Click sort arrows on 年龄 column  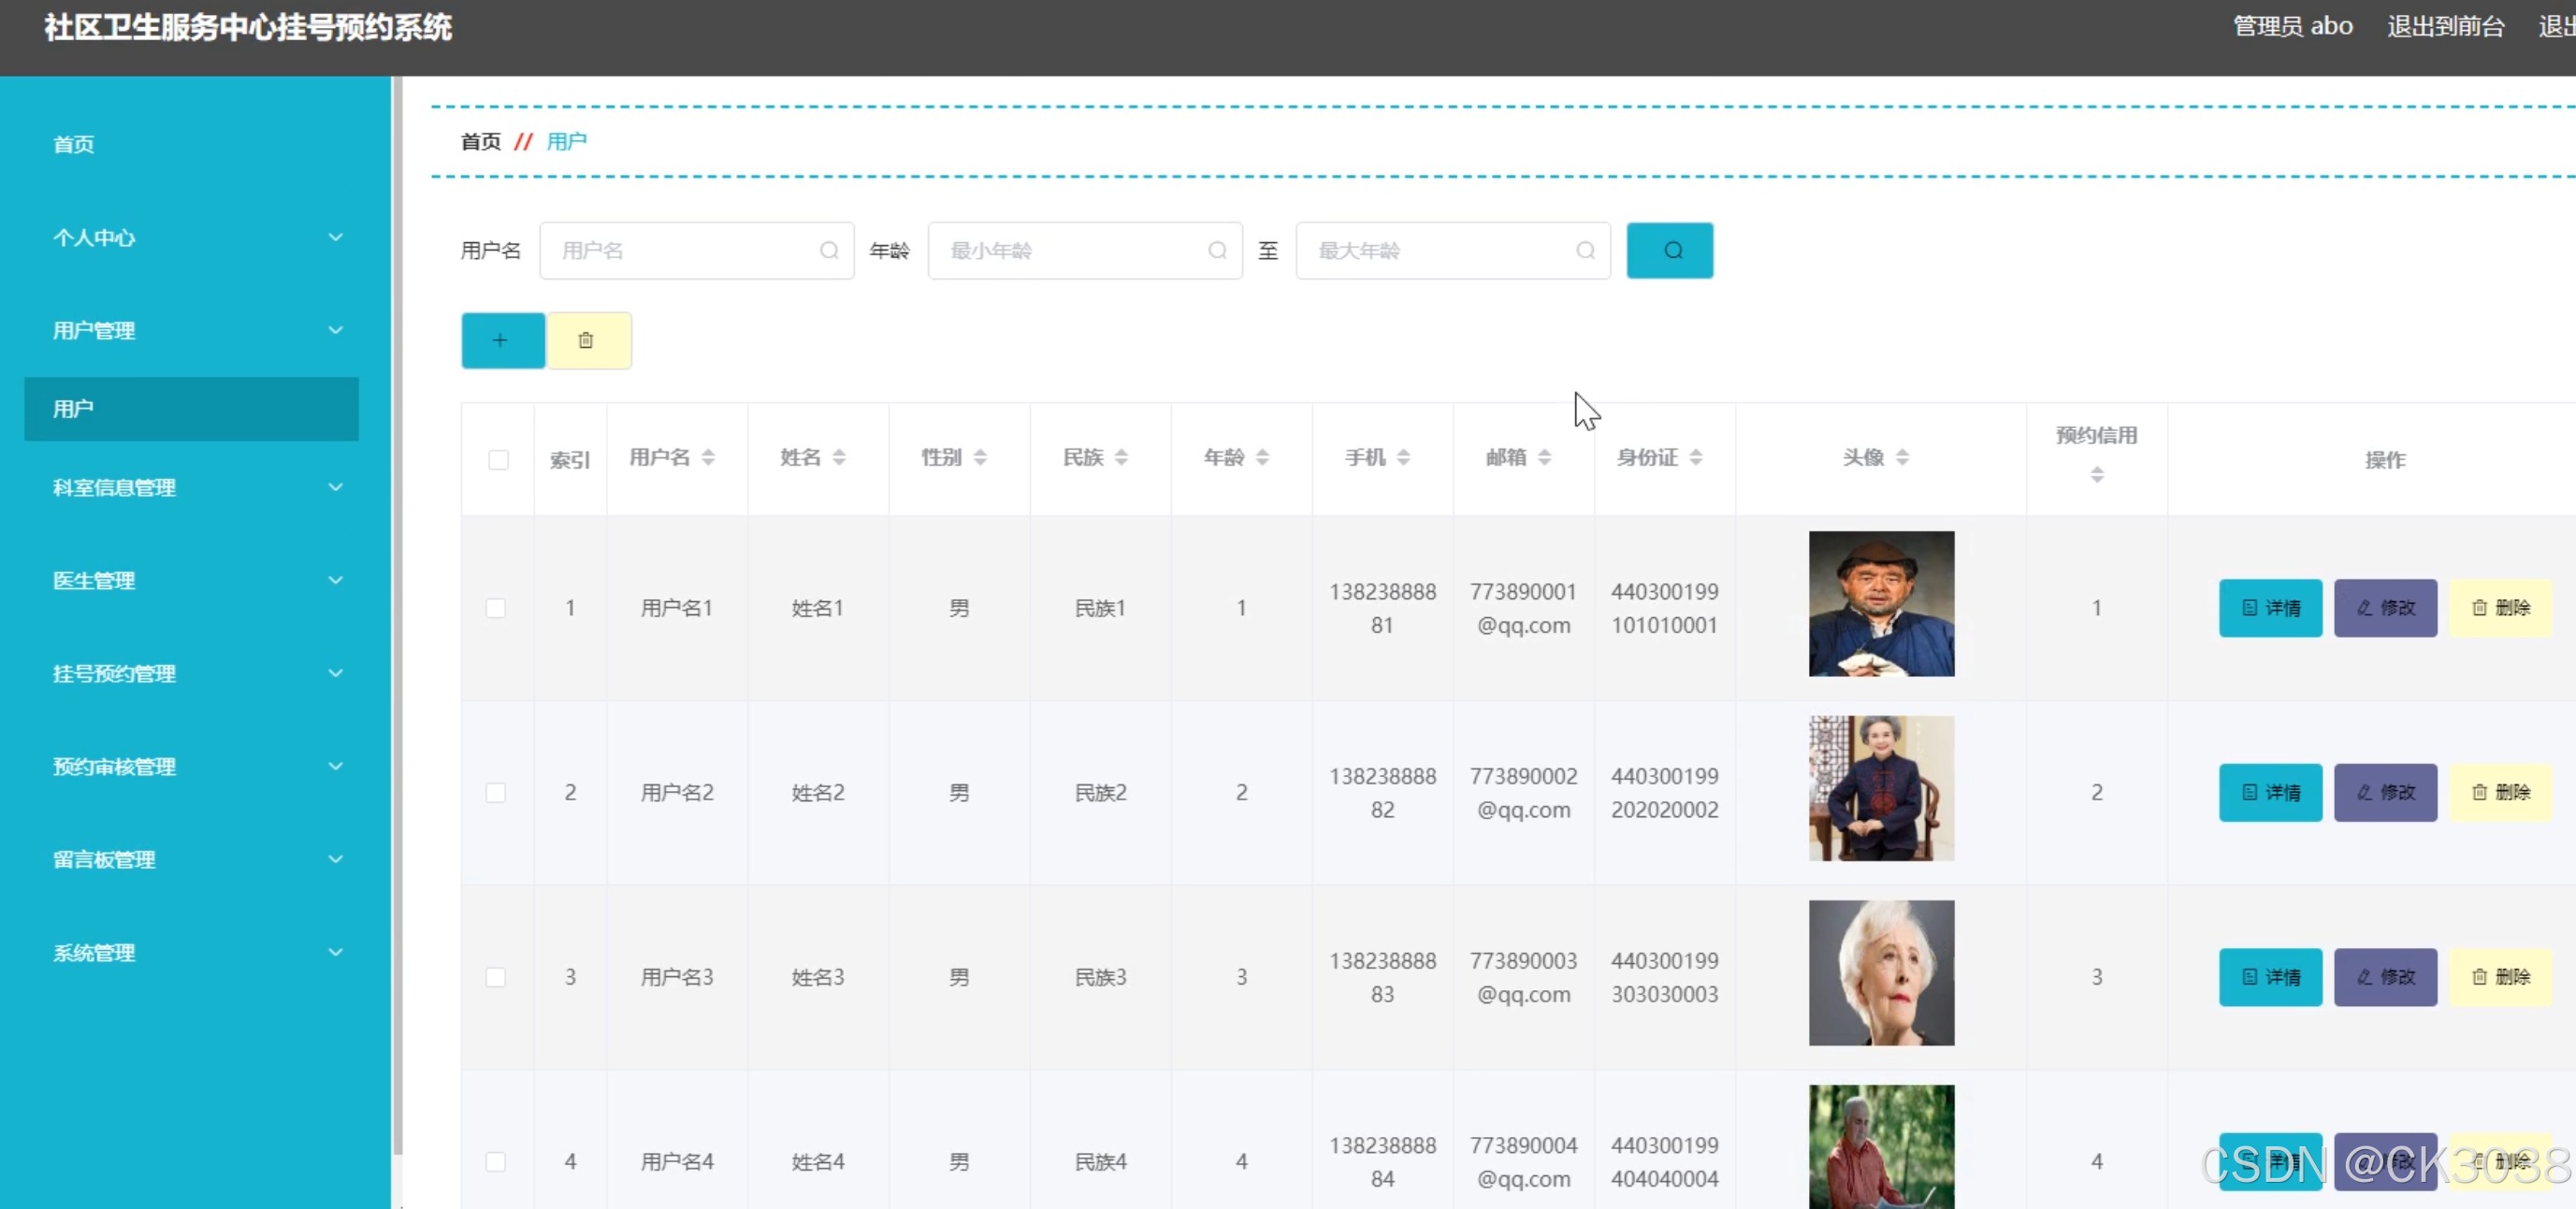coord(1262,457)
